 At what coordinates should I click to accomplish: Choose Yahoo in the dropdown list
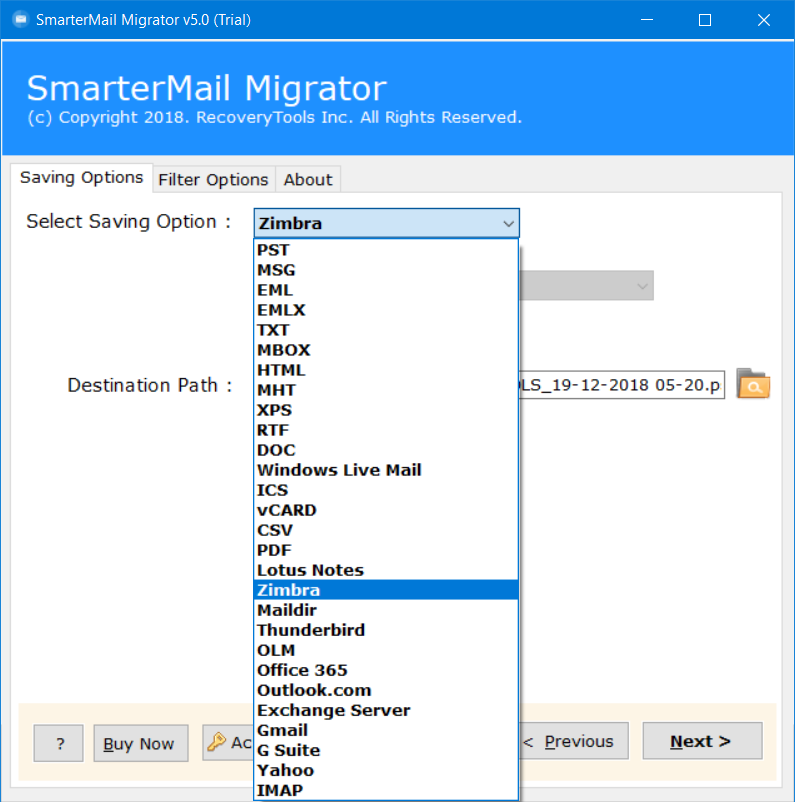(x=386, y=770)
